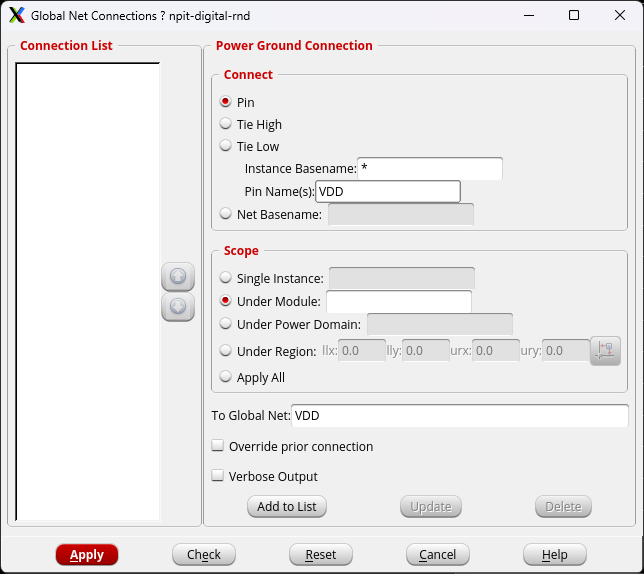
Task: Focus the To Global Net field
Action: pos(460,416)
